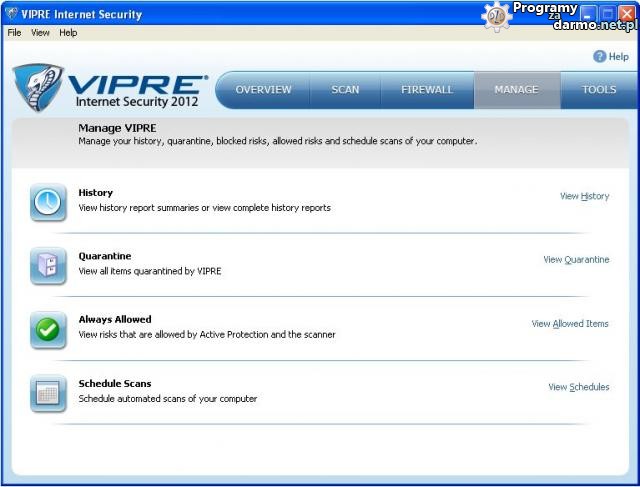Open the Help menu in menu bar
640x487 pixels.
click(68, 33)
